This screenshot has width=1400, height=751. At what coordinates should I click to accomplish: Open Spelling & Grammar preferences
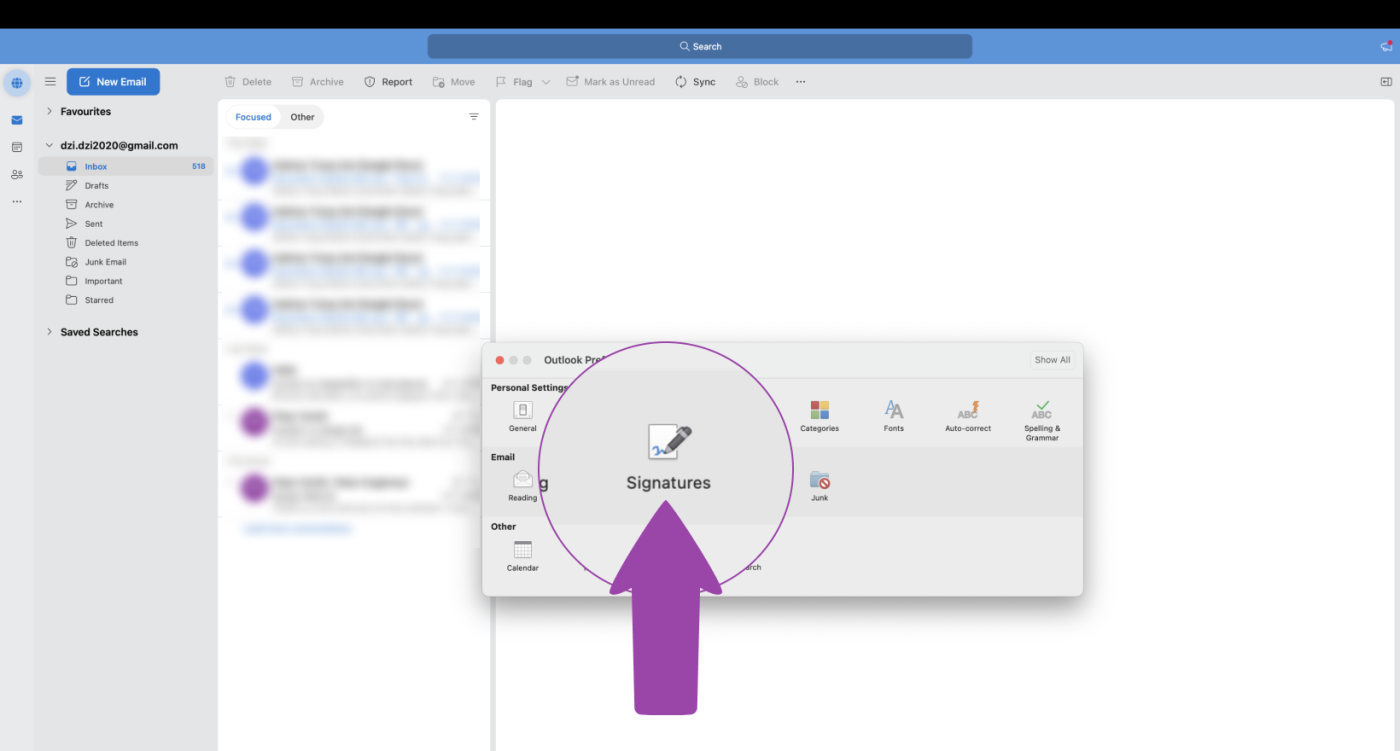click(1042, 421)
